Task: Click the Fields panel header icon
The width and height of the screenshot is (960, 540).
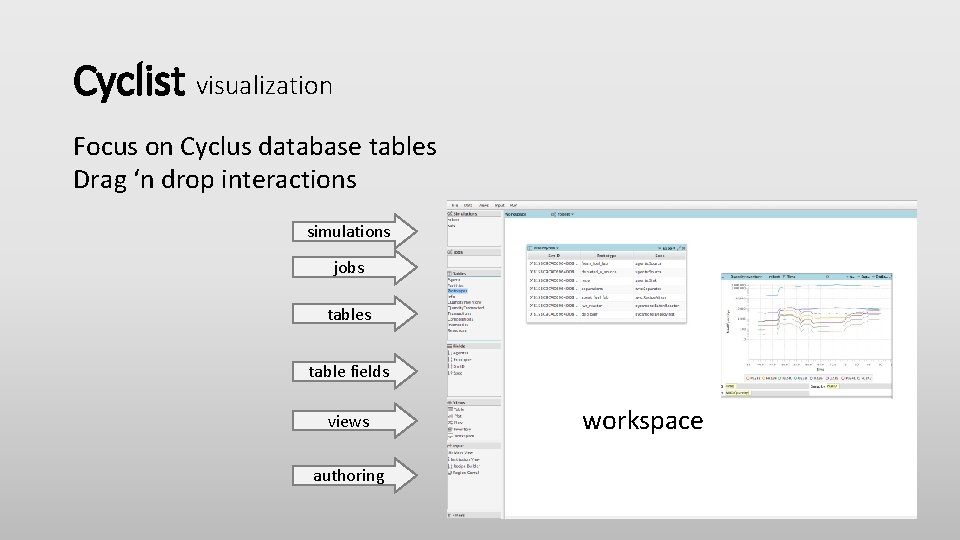Action: [450, 346]
